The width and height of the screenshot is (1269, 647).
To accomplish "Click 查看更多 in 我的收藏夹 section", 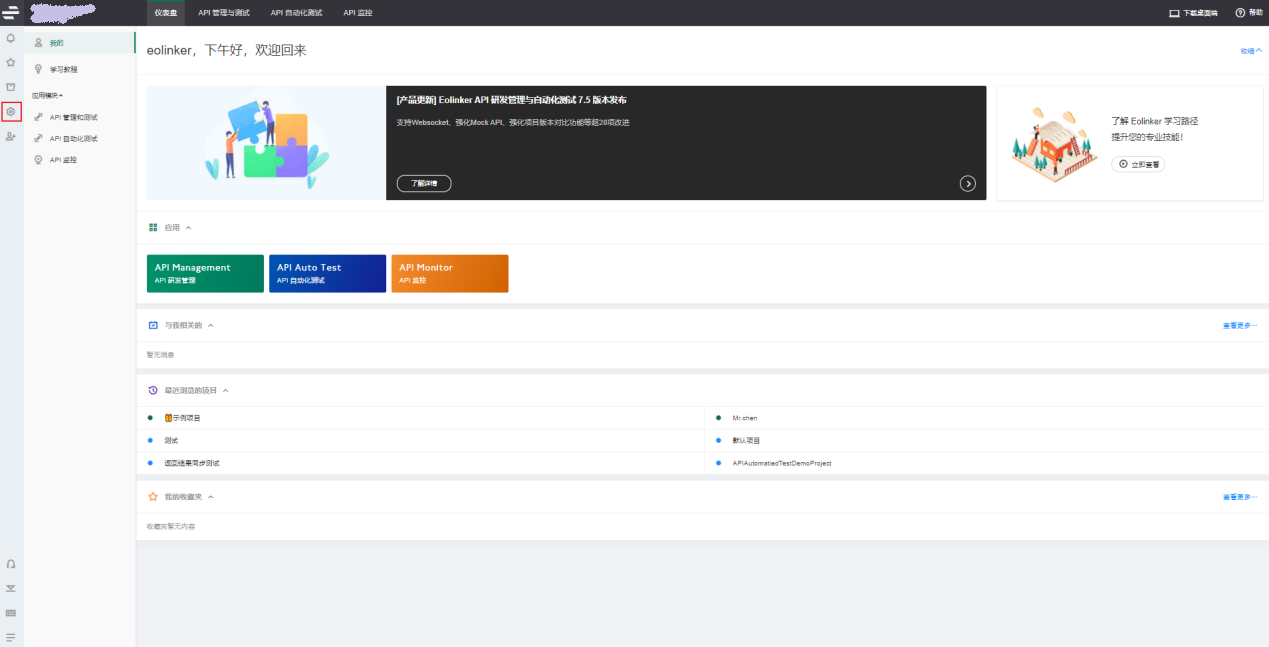I will pos(1240,496).
